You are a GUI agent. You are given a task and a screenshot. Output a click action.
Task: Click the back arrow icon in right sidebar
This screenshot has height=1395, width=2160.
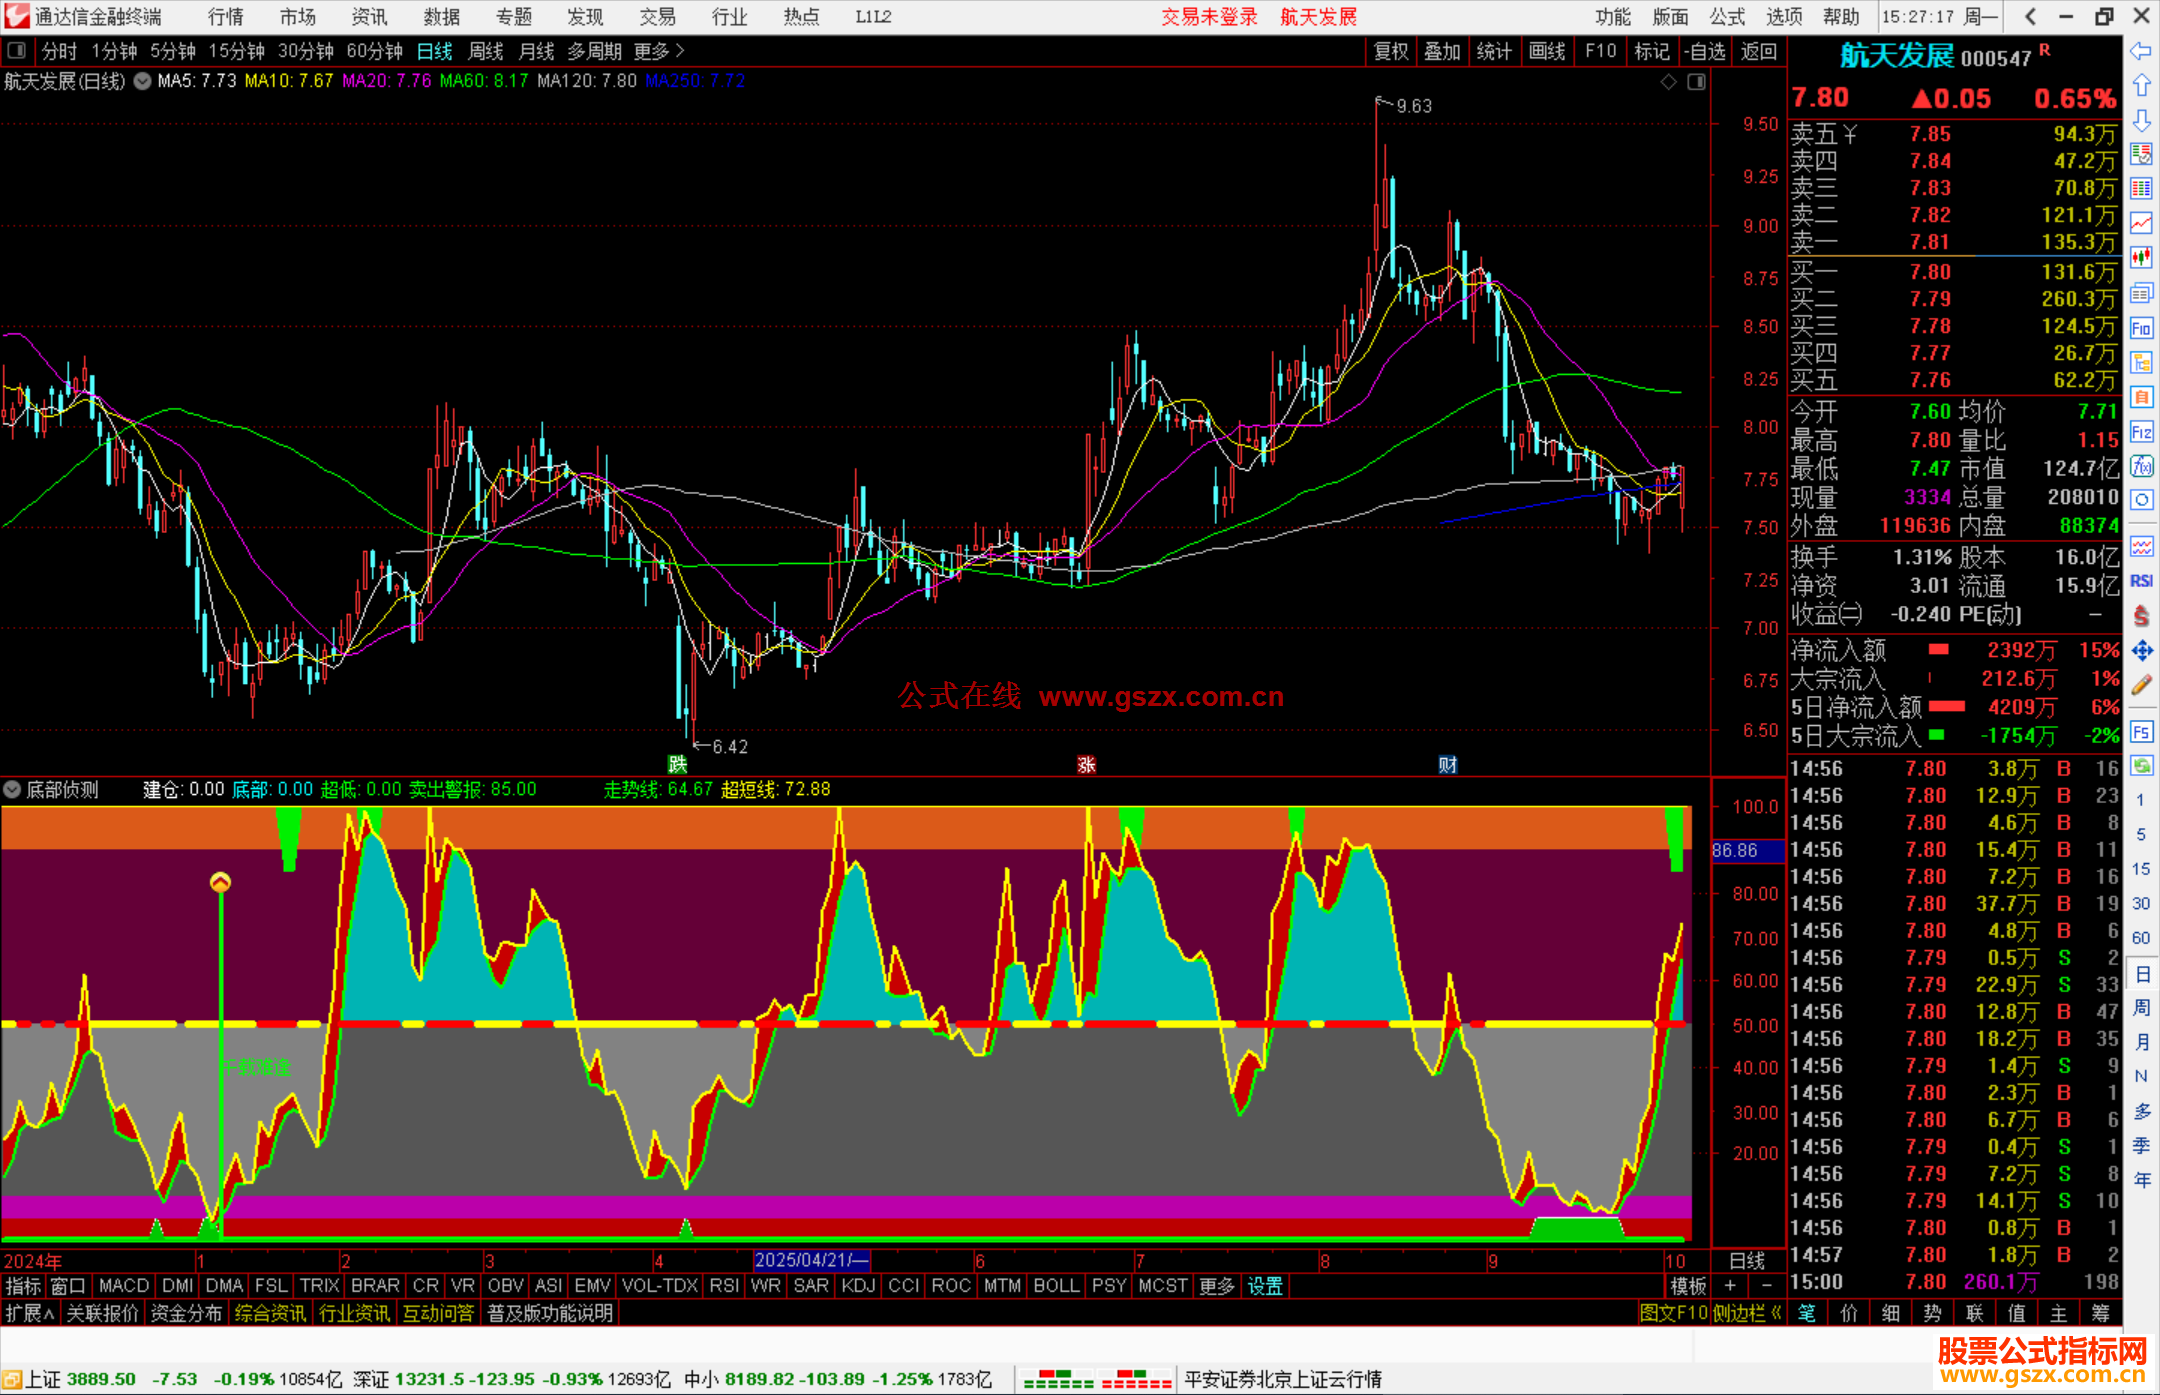2141,51
